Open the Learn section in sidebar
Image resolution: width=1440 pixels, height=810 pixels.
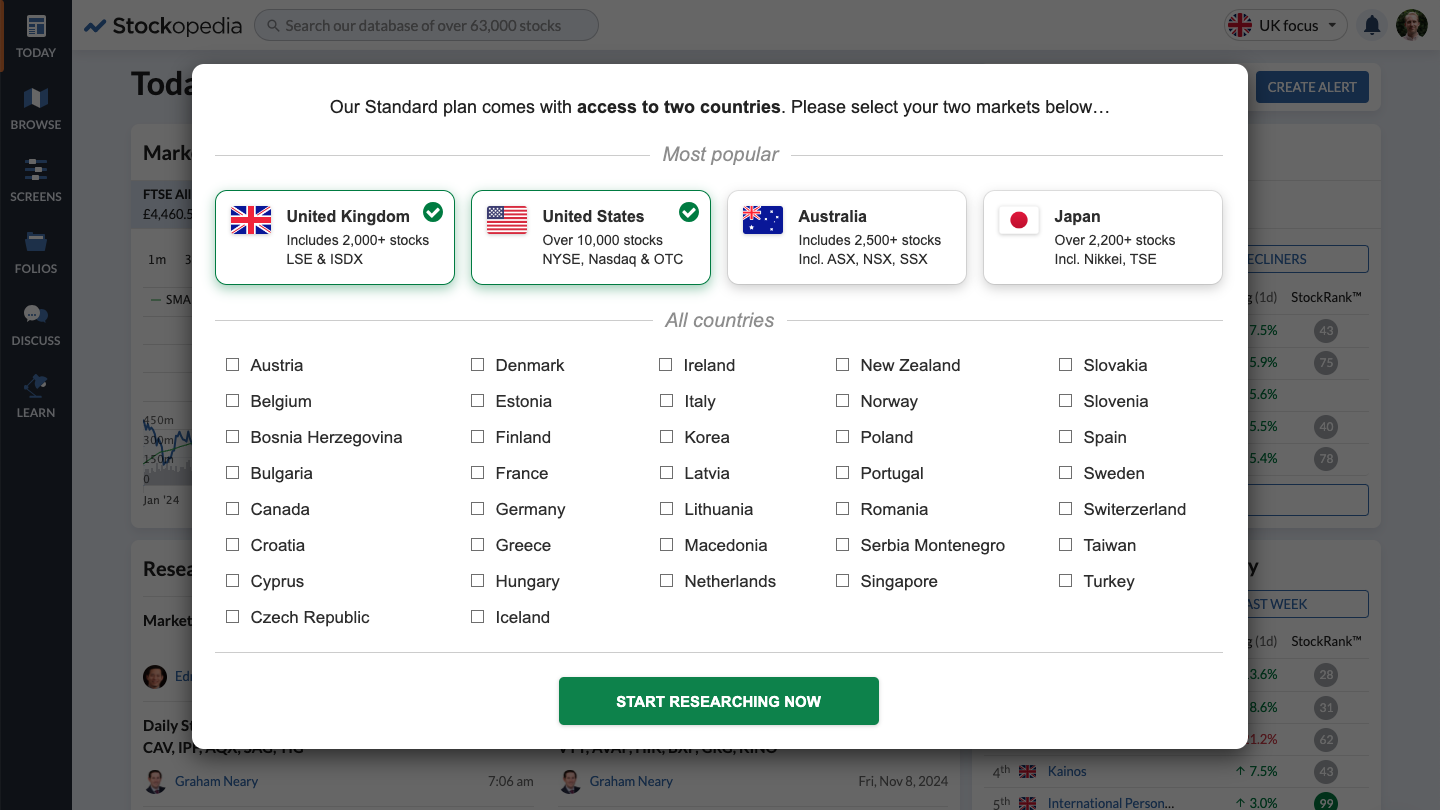(36, 396)
